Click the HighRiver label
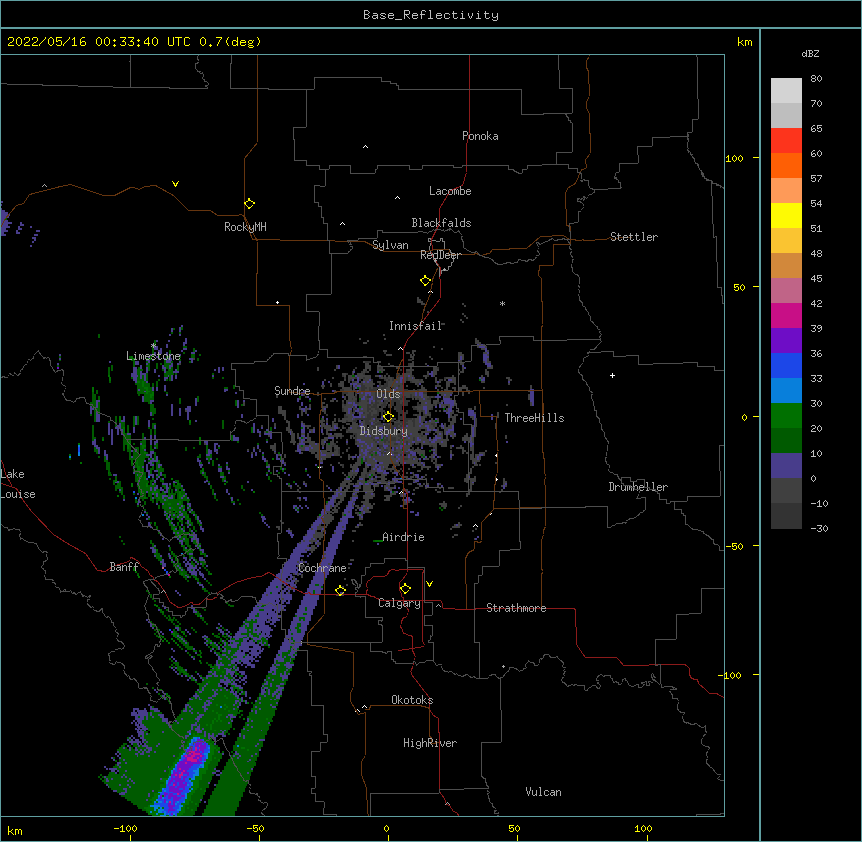The height and width of the screenshot is (842, 862). point(430,743)
